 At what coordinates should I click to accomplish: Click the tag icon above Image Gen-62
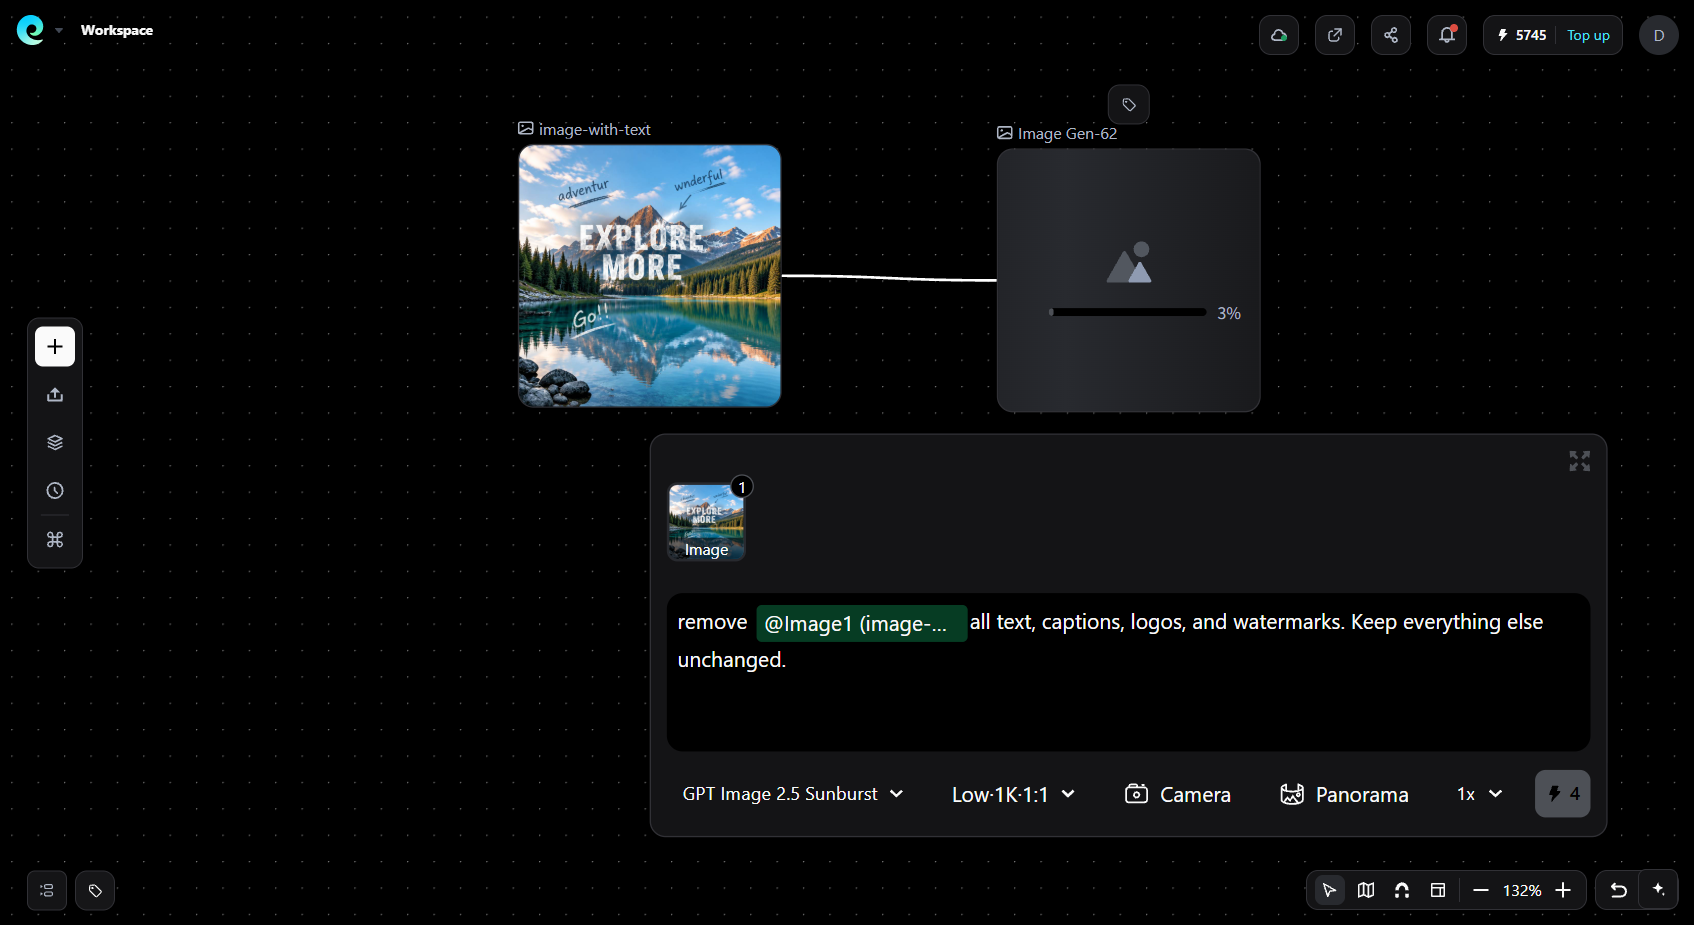click(1129, 105)
